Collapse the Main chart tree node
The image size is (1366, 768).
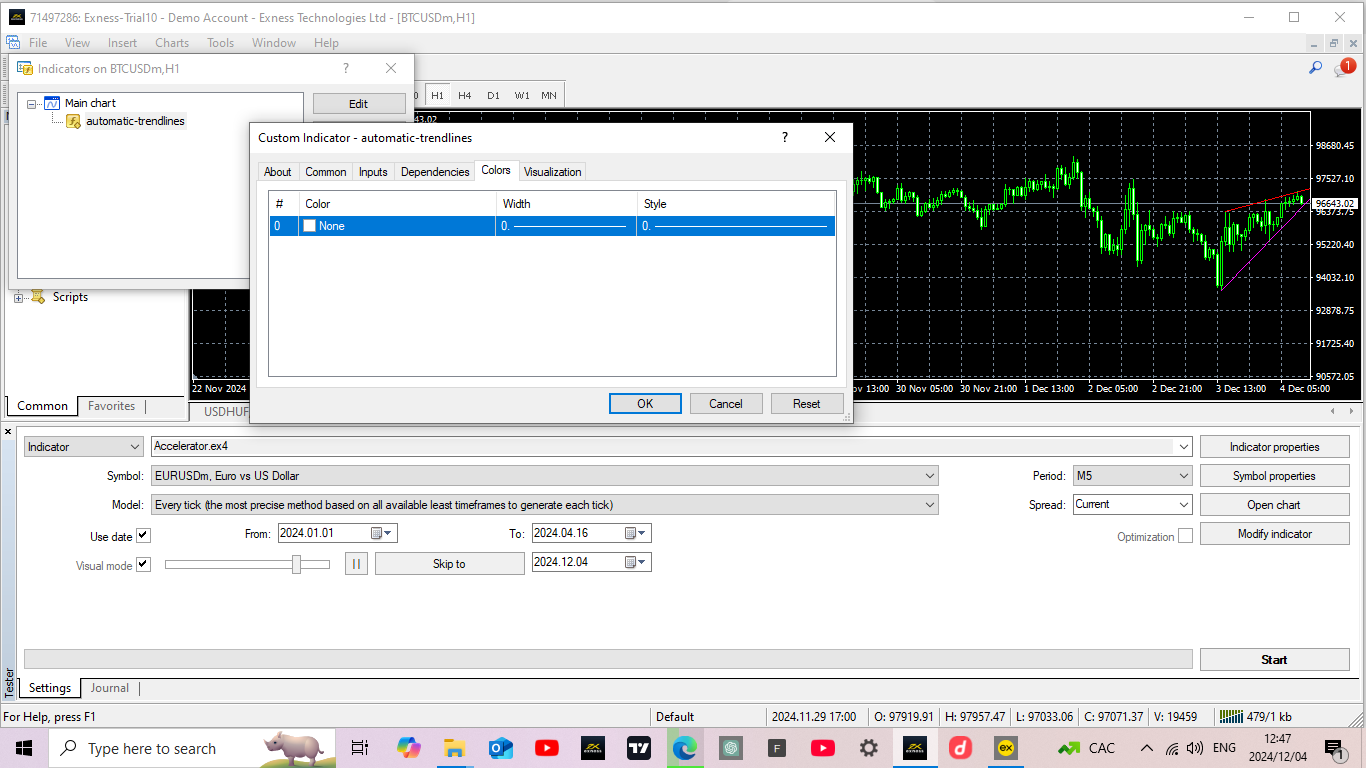32,103
